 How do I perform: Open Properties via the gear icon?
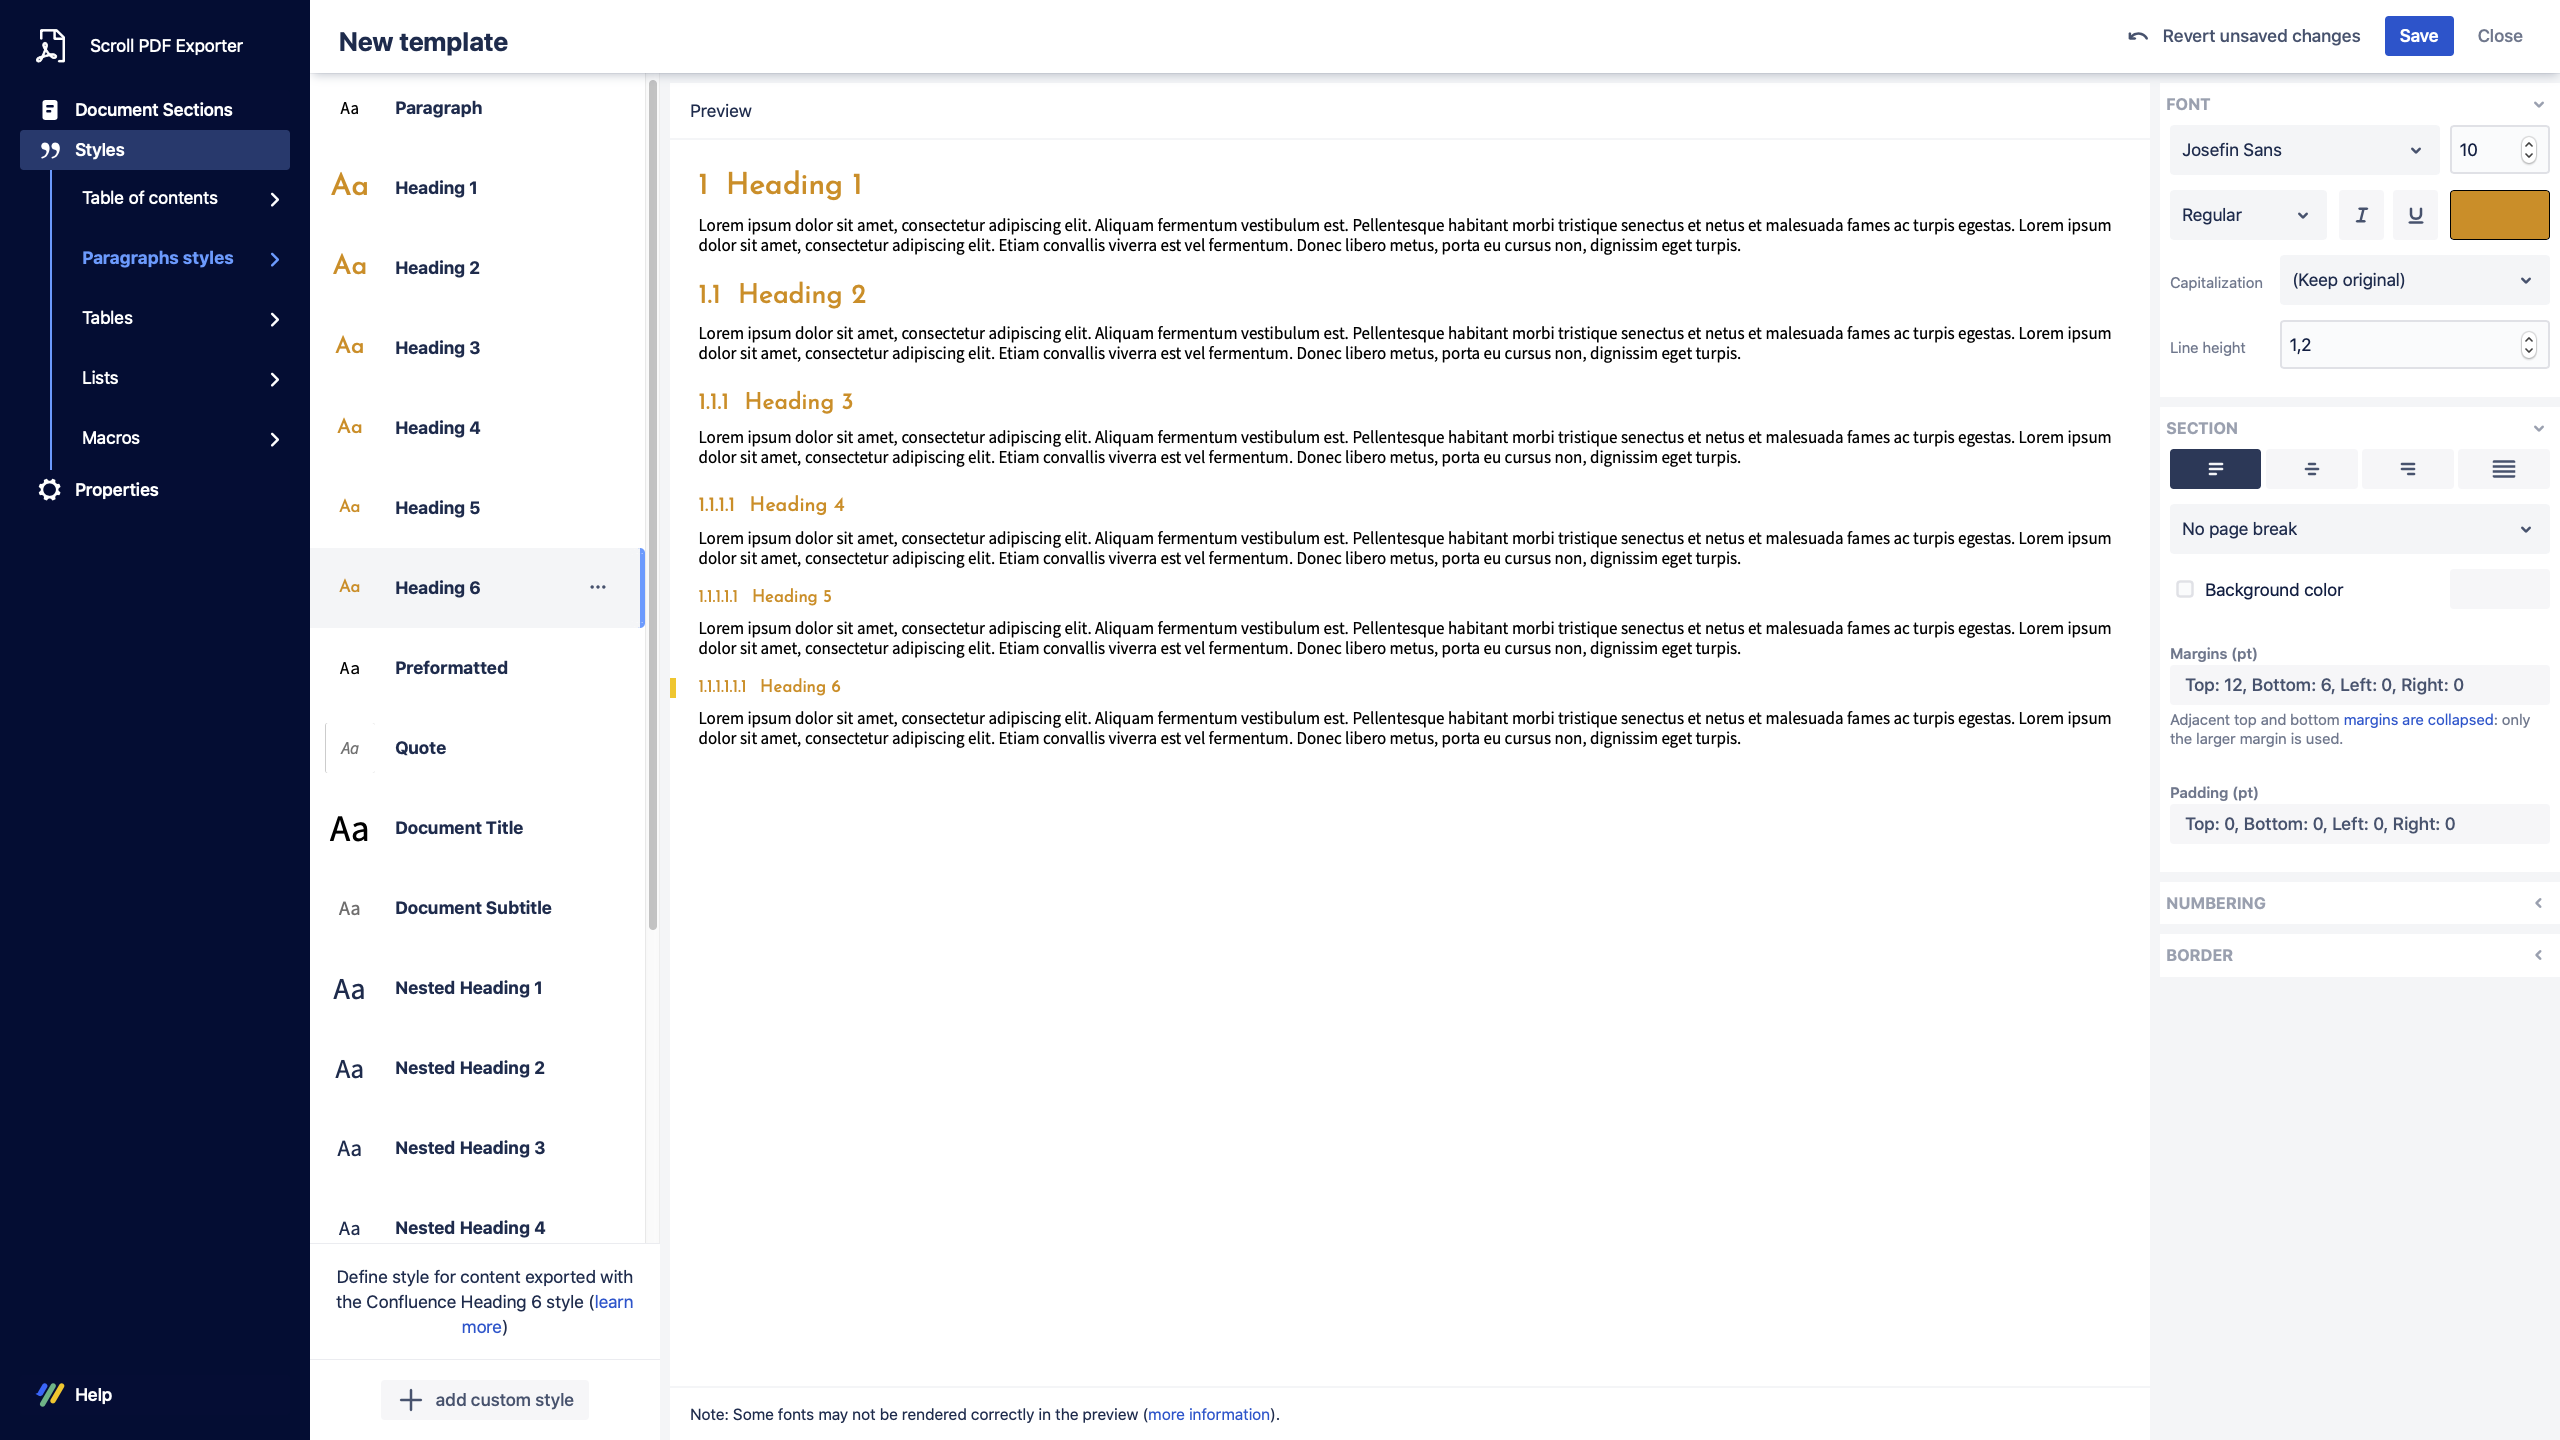coord(51,489)
